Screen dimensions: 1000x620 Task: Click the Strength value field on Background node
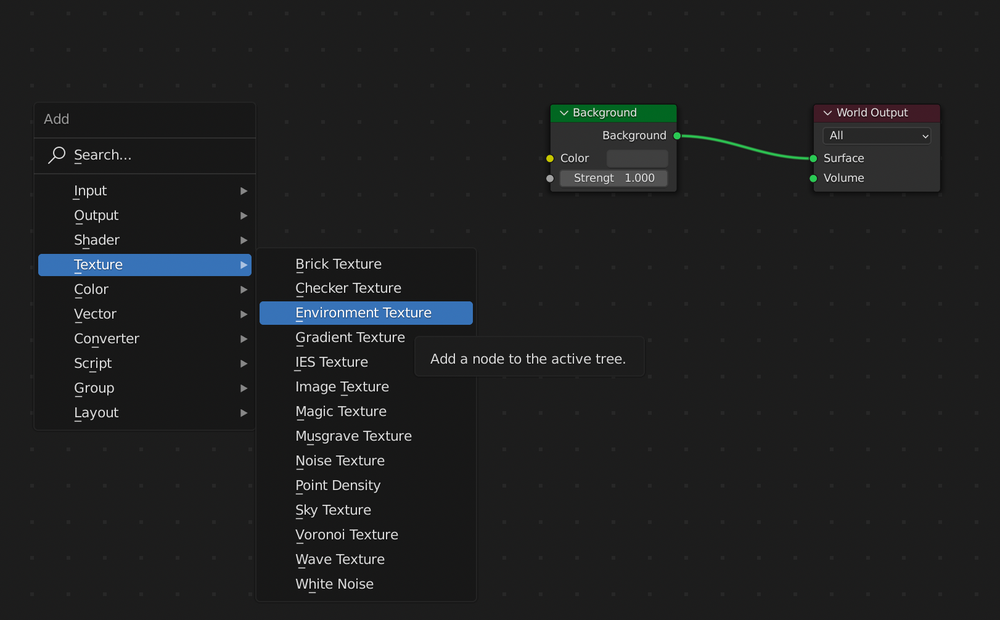(x=614, y=178)
